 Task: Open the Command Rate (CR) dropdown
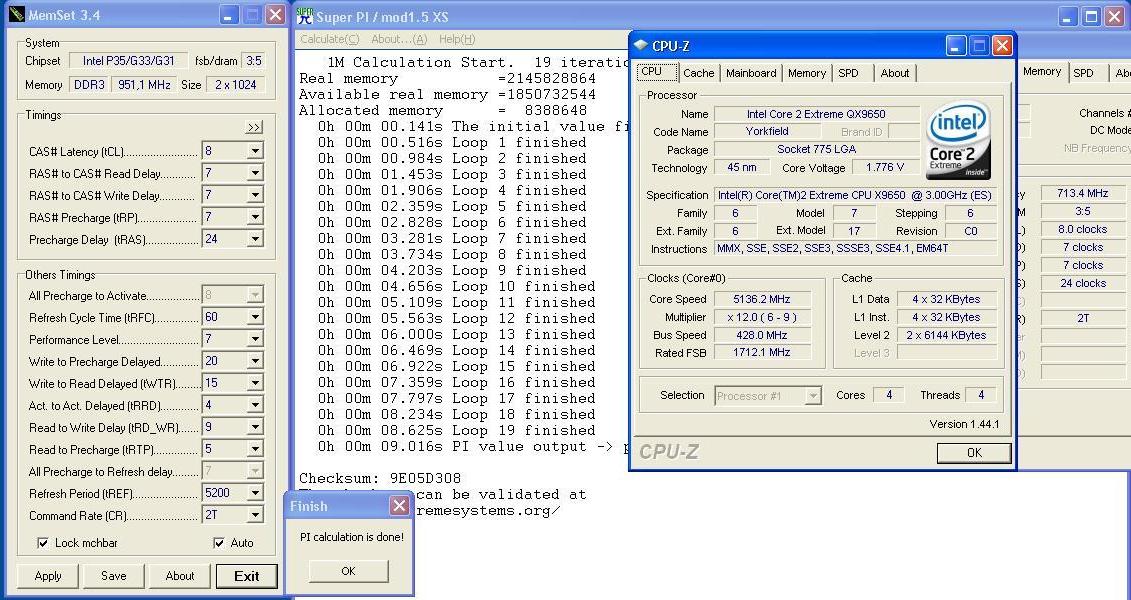[255, 515]
